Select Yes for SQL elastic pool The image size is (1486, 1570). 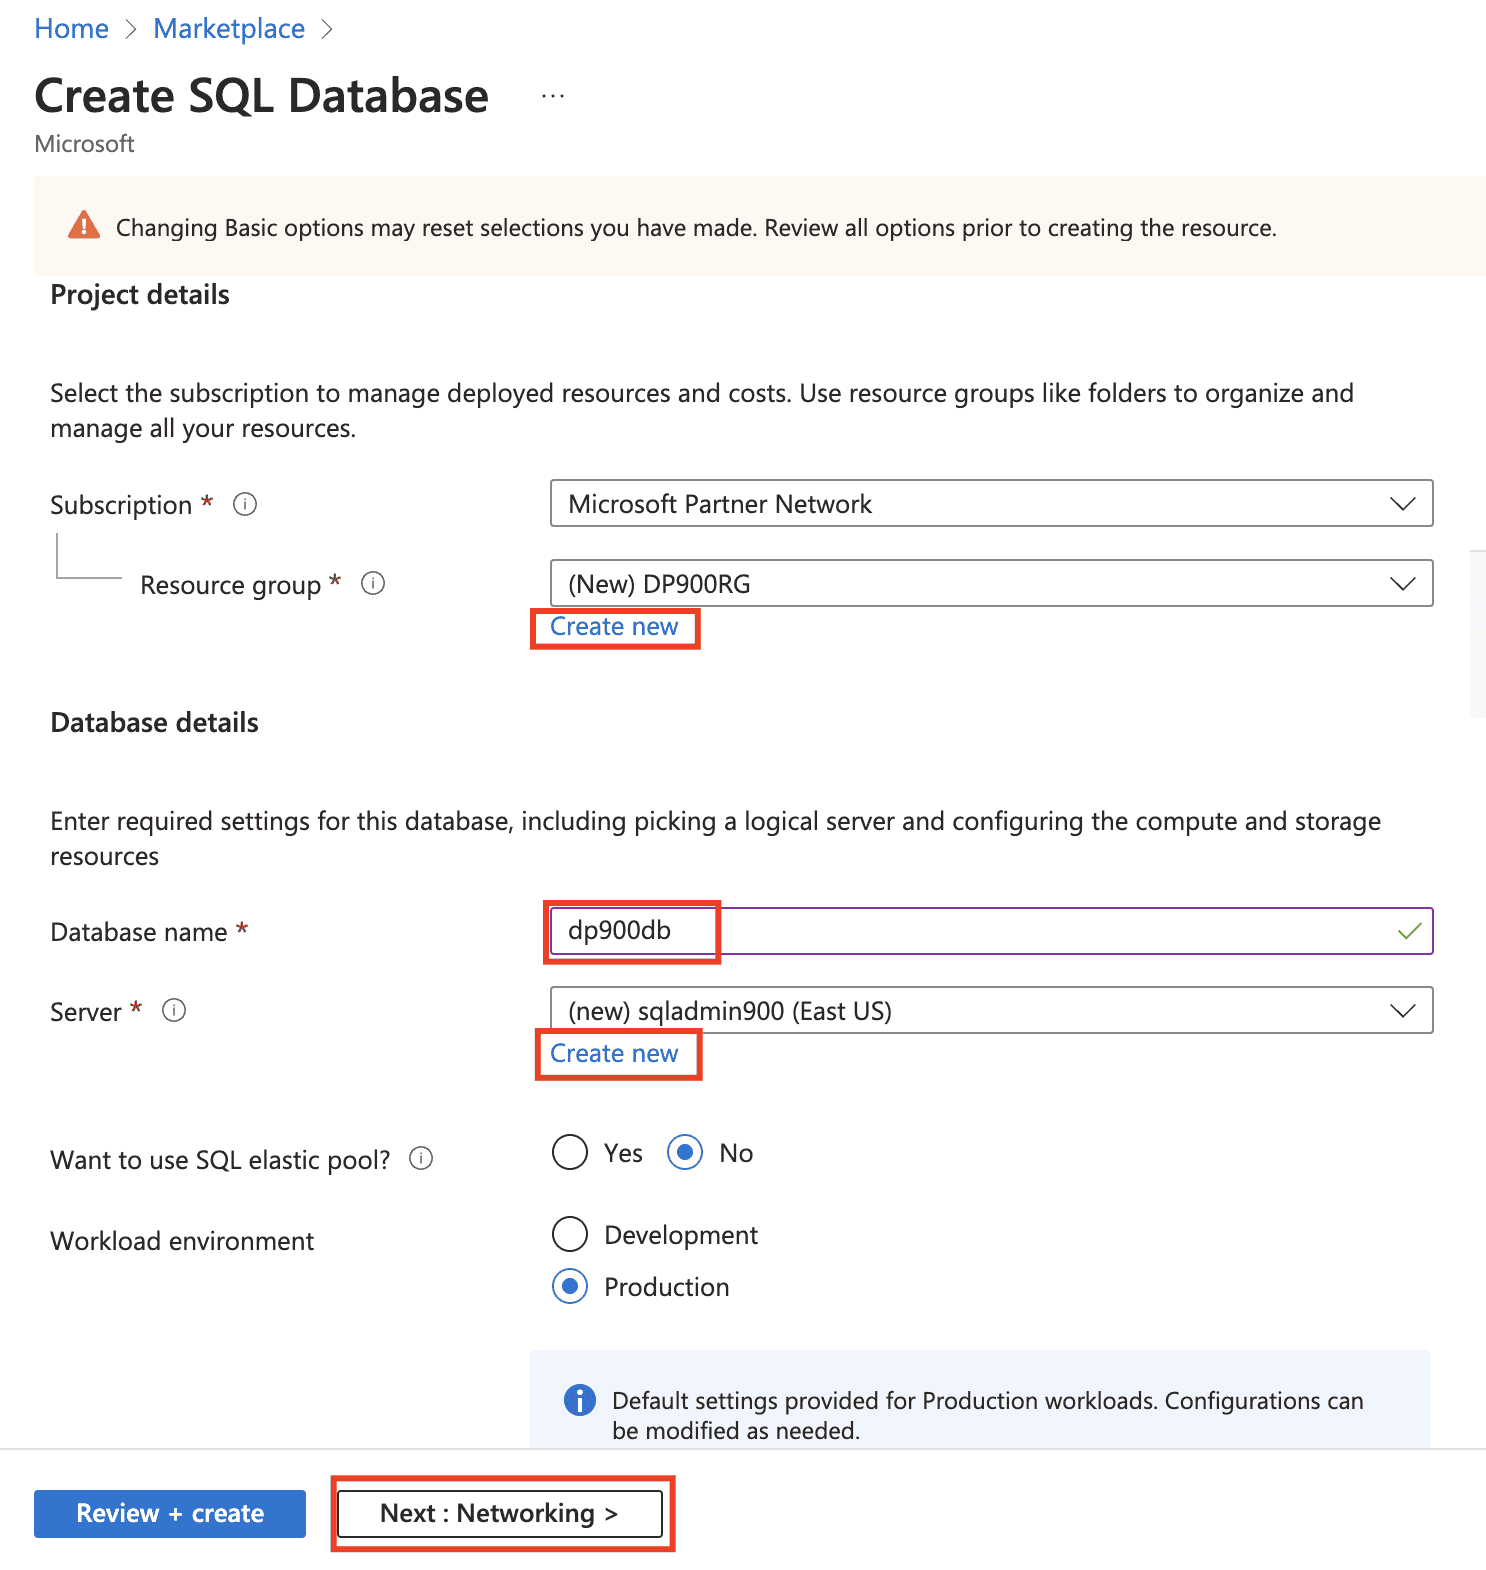pos(570,1152)
